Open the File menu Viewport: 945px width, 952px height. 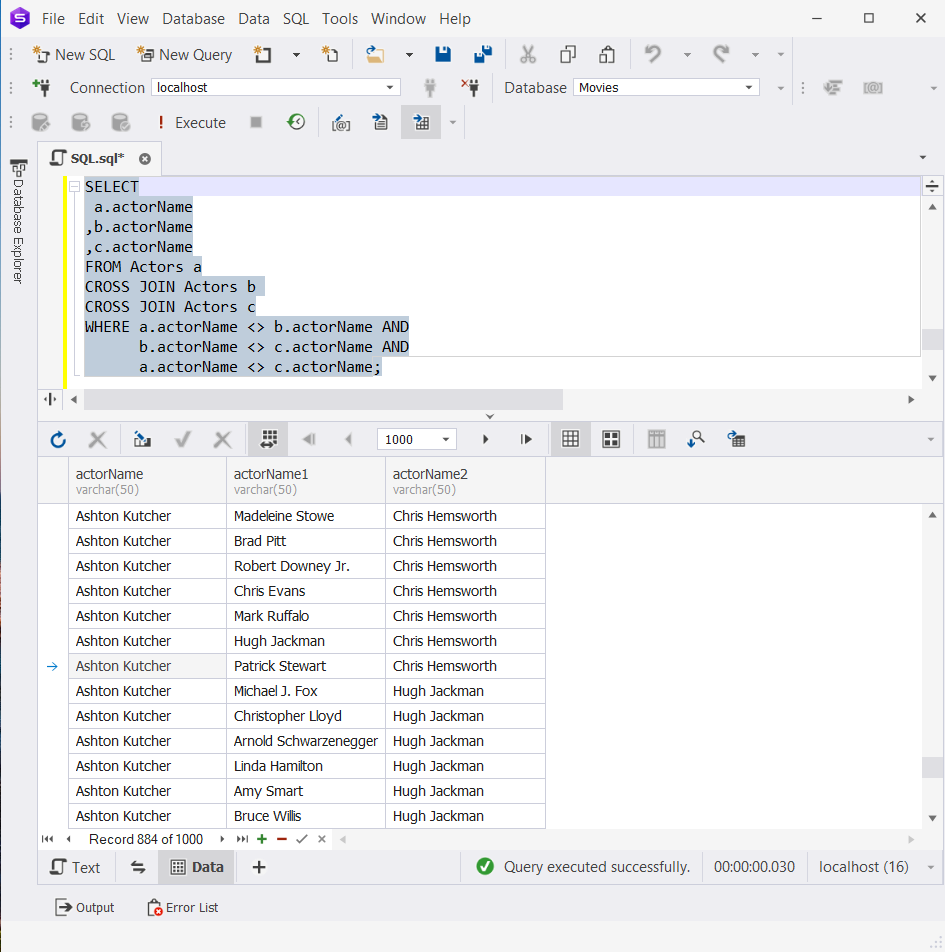pyautogui.click(x=53, y=19)
